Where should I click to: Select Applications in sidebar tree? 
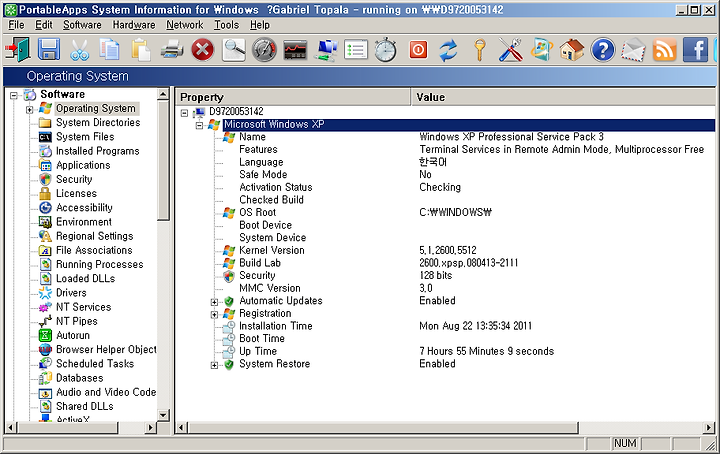point(83,165)
